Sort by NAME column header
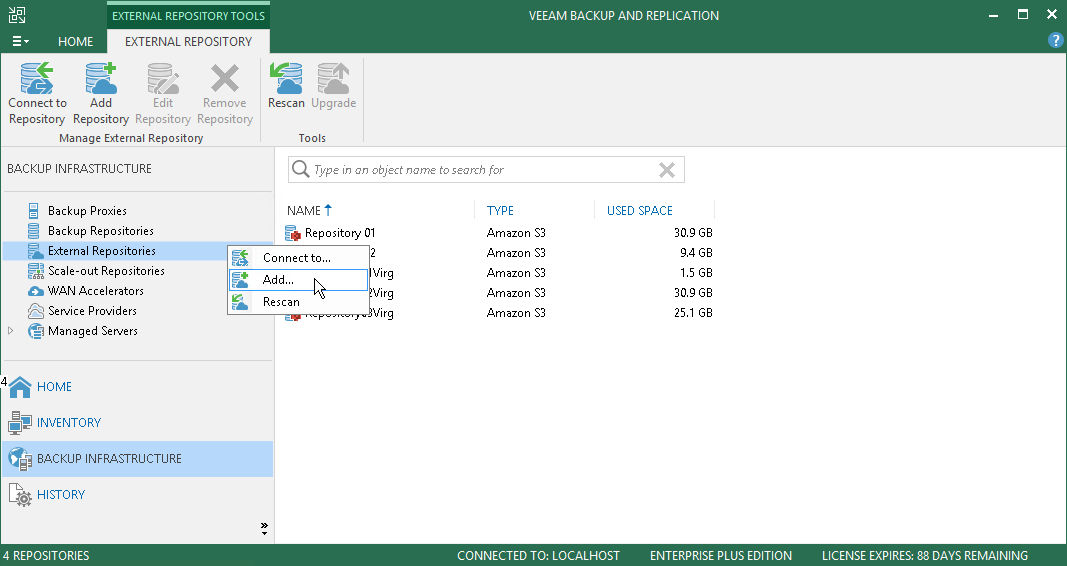The width and height of the screenshot is (1067, 566). tap(303, 211)
